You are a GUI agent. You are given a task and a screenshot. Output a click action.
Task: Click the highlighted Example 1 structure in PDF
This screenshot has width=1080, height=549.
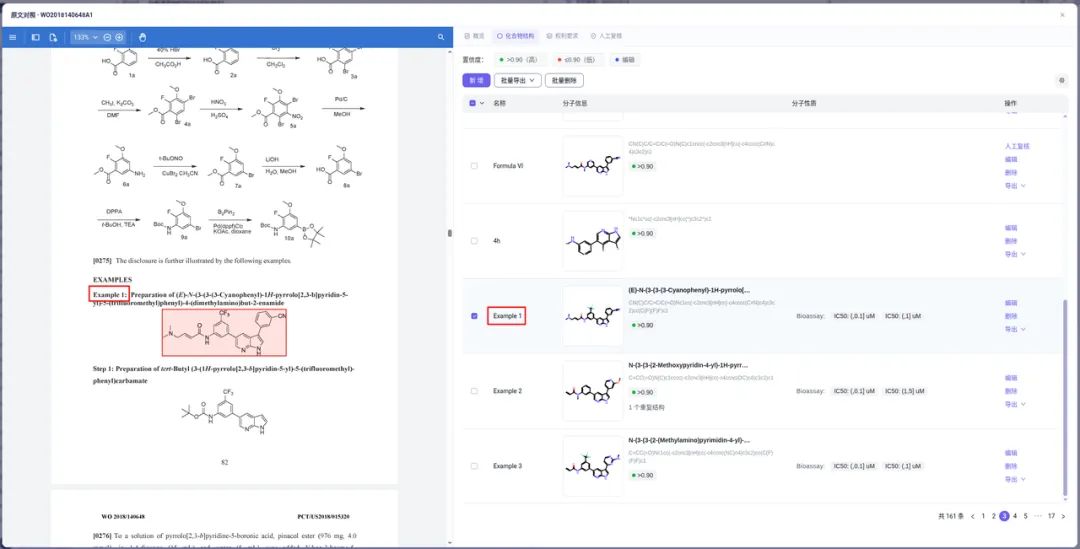[x=224, y=332]
